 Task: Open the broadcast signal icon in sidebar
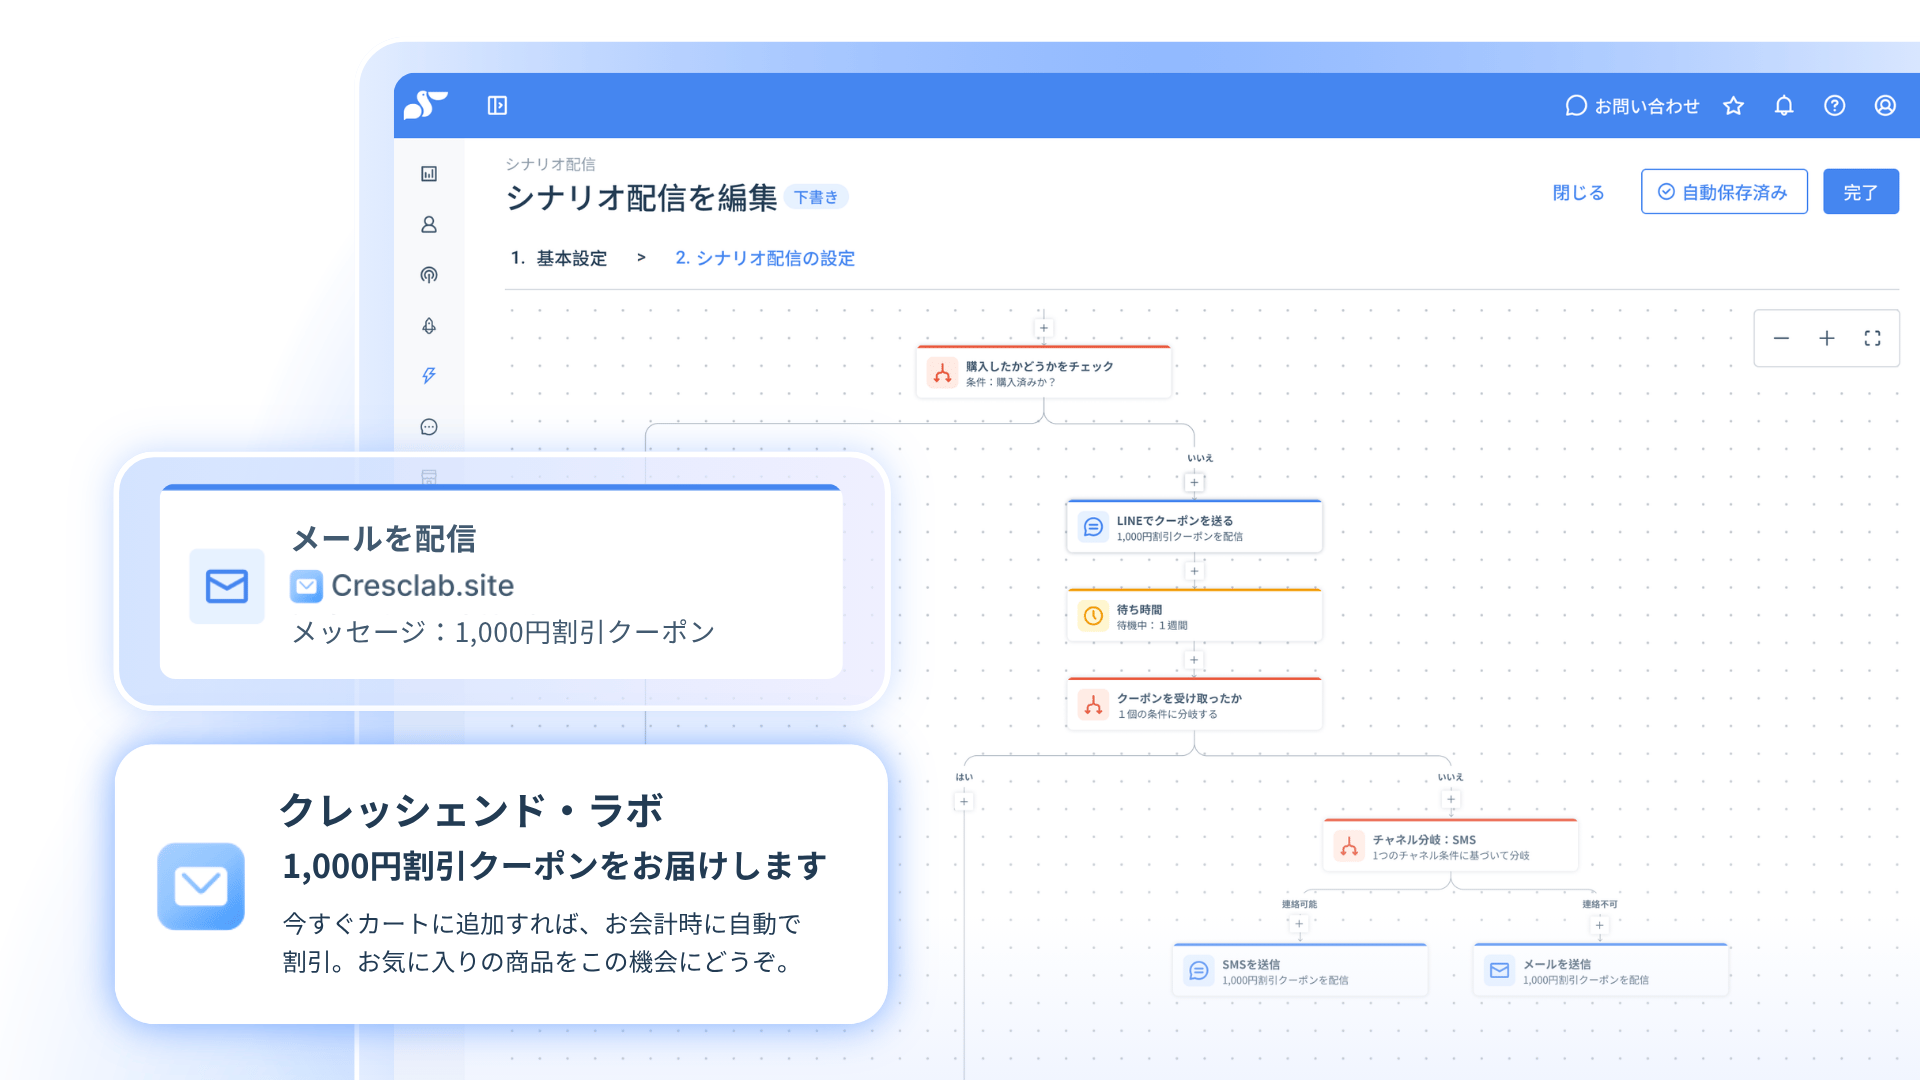(x=429, y=275)
